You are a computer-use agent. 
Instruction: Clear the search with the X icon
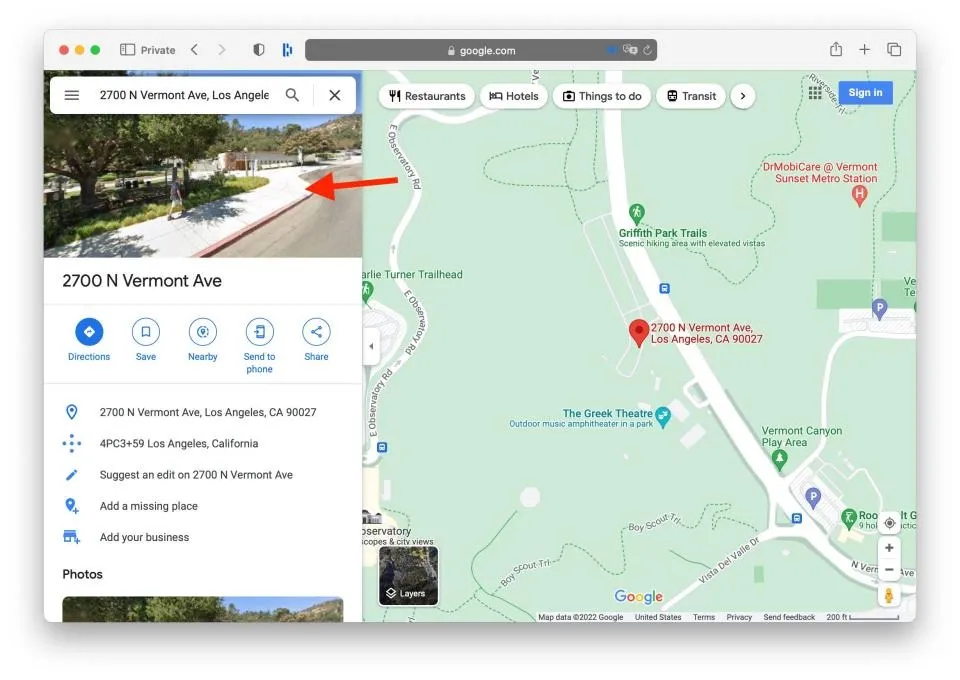click(335, 95)
